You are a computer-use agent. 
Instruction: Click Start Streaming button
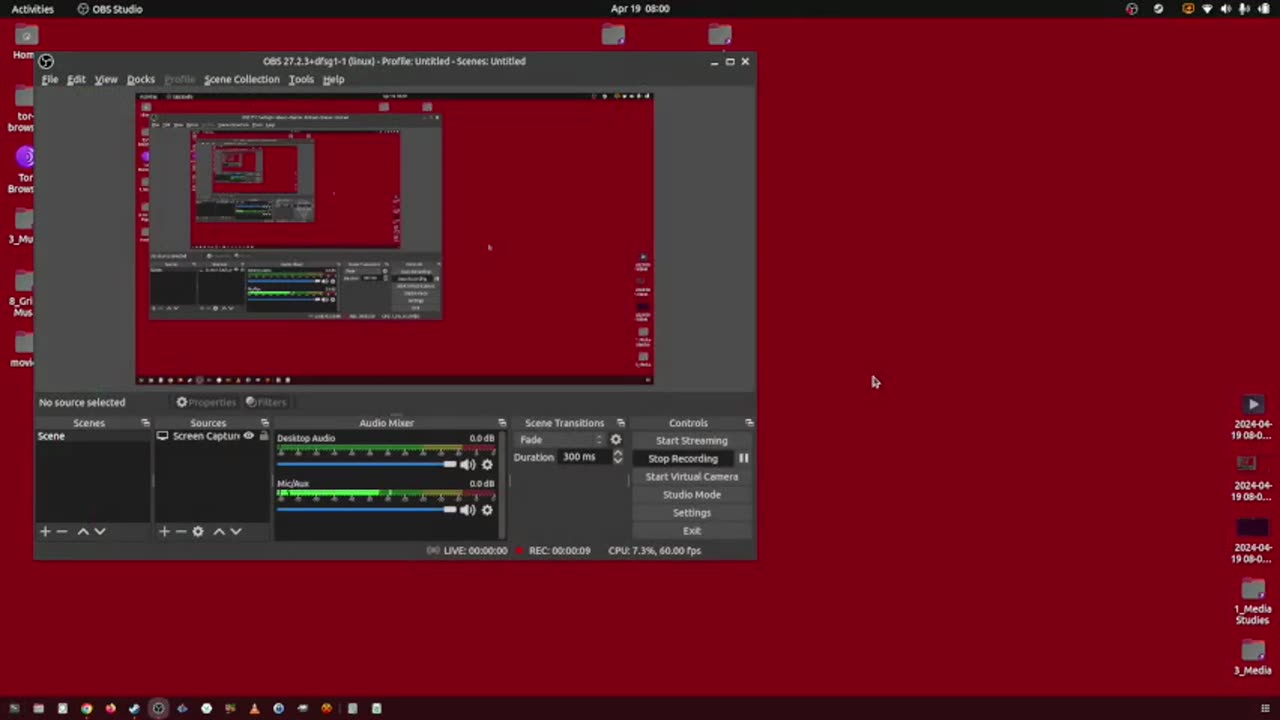click(692, 441)
